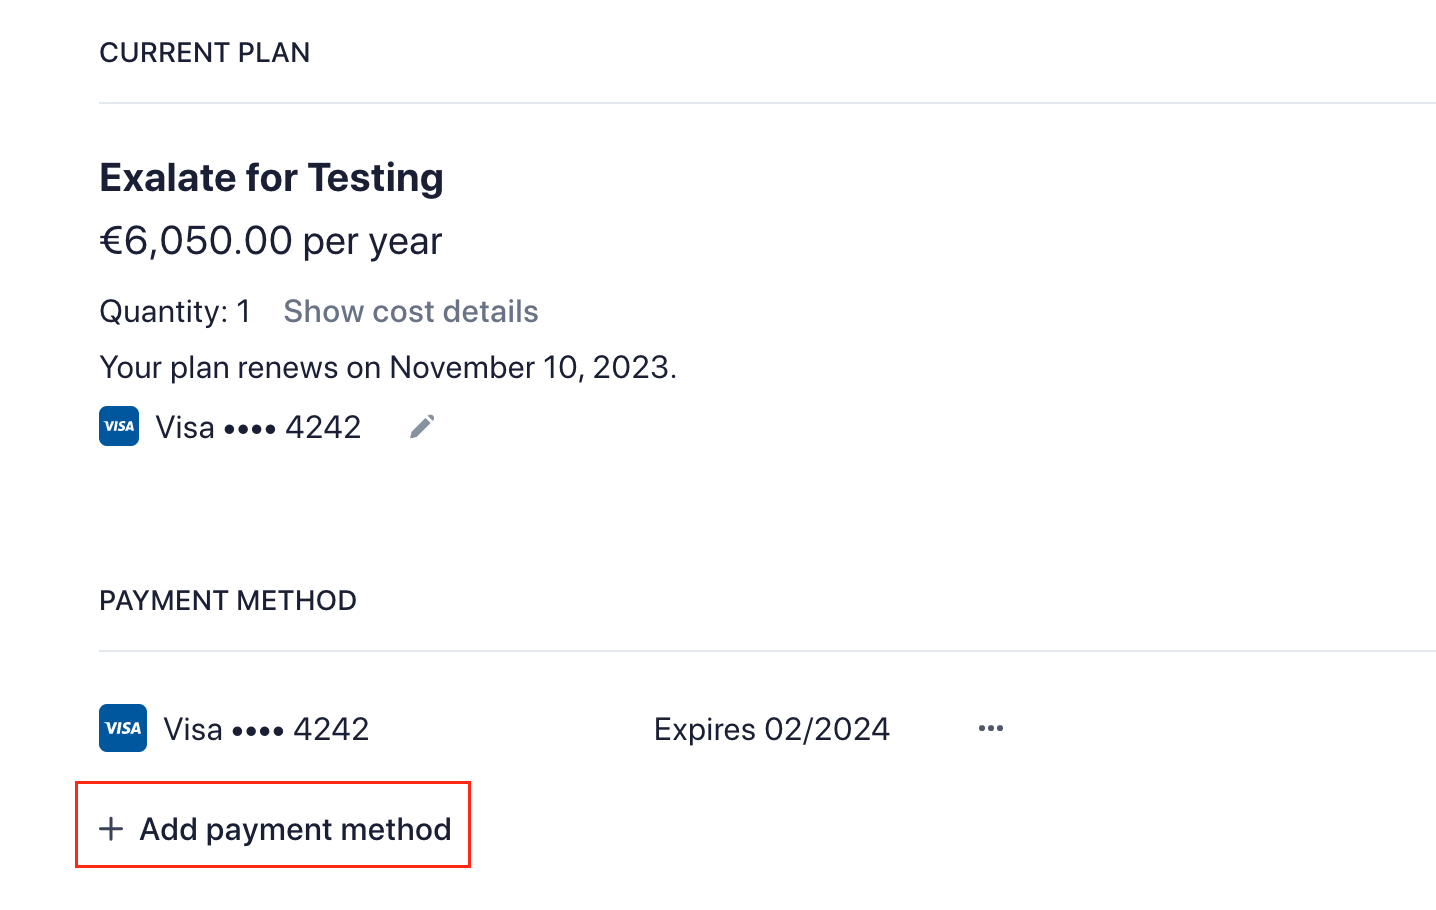1436x910 pixels.
Task: Show cost details for the plan
Action: (x=410, y=312)
